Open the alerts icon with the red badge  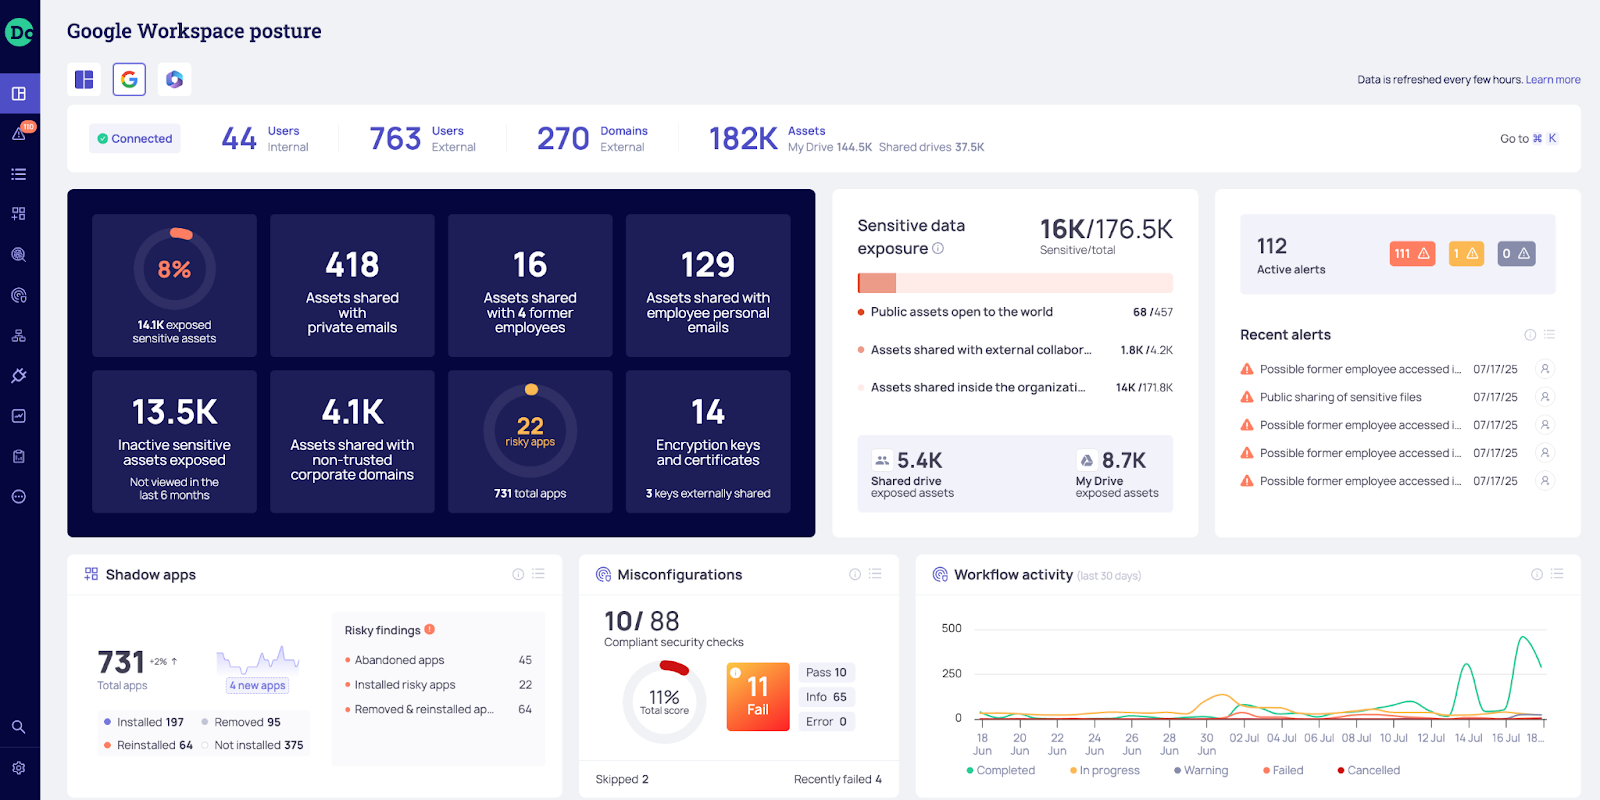[x=19, y=133]
